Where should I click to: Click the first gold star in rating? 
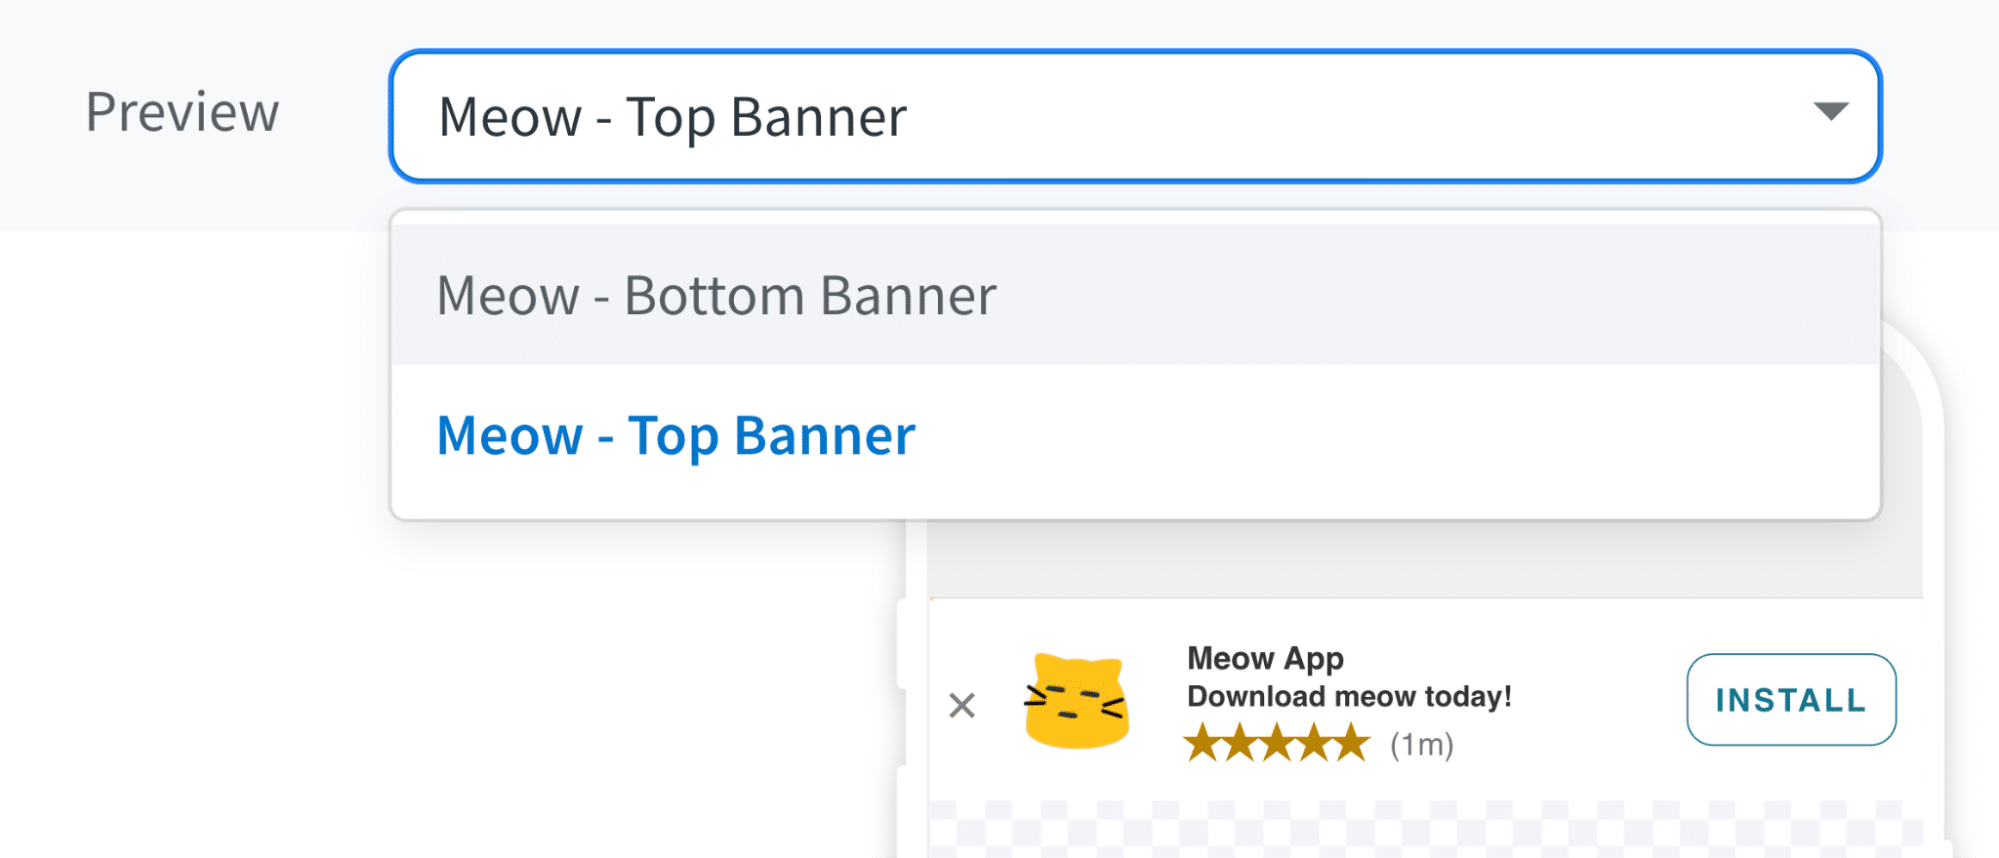[x=1203, y=744]
